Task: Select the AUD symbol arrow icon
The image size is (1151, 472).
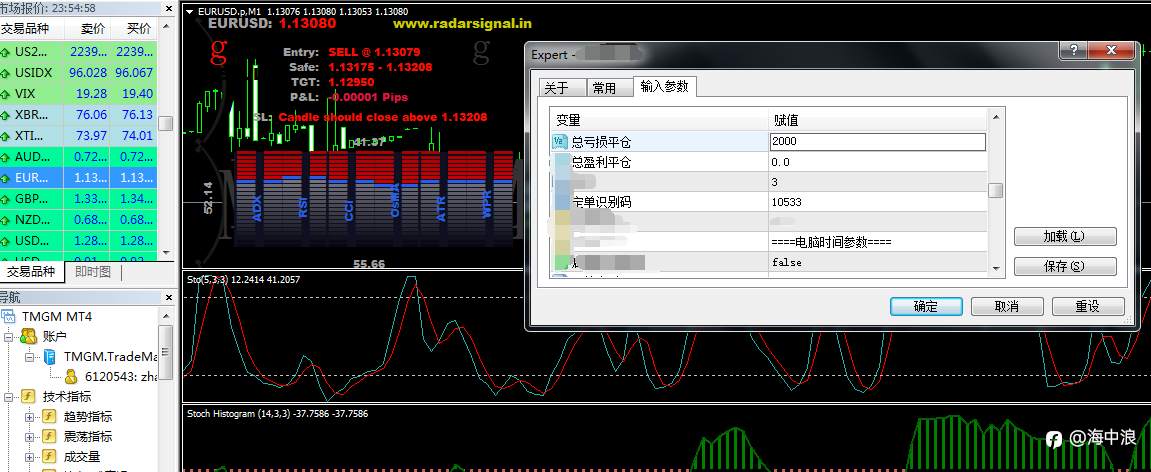Action: (4, 157)
